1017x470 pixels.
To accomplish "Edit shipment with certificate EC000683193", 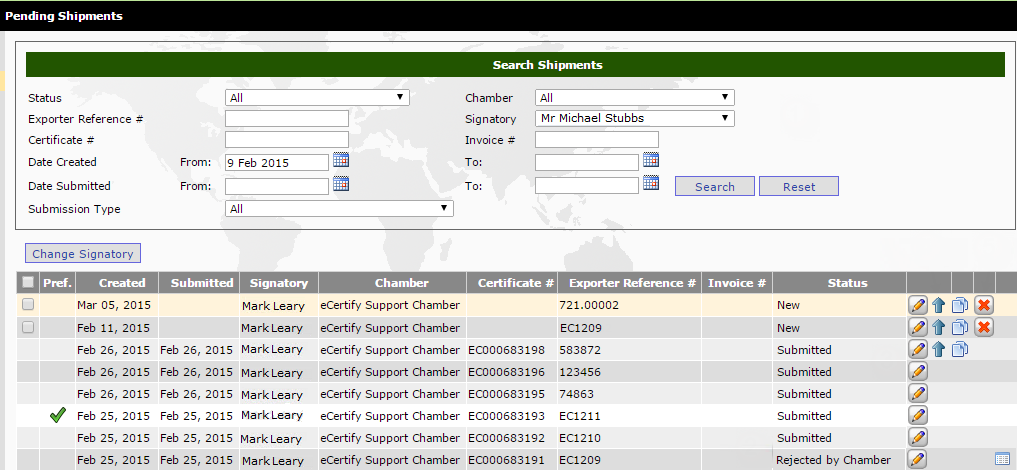I will tap(917, 415).
